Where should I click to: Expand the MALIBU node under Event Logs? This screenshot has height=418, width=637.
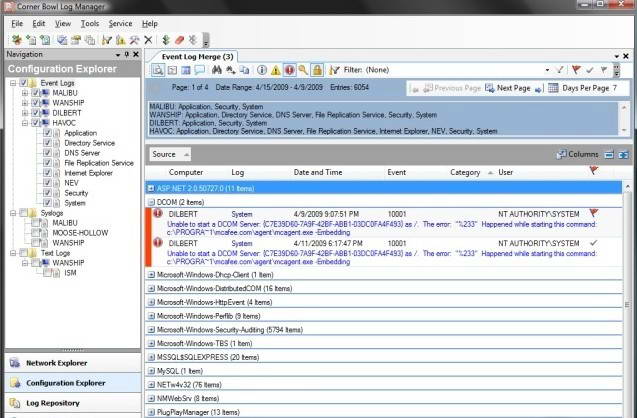click(x=23, y=93)
